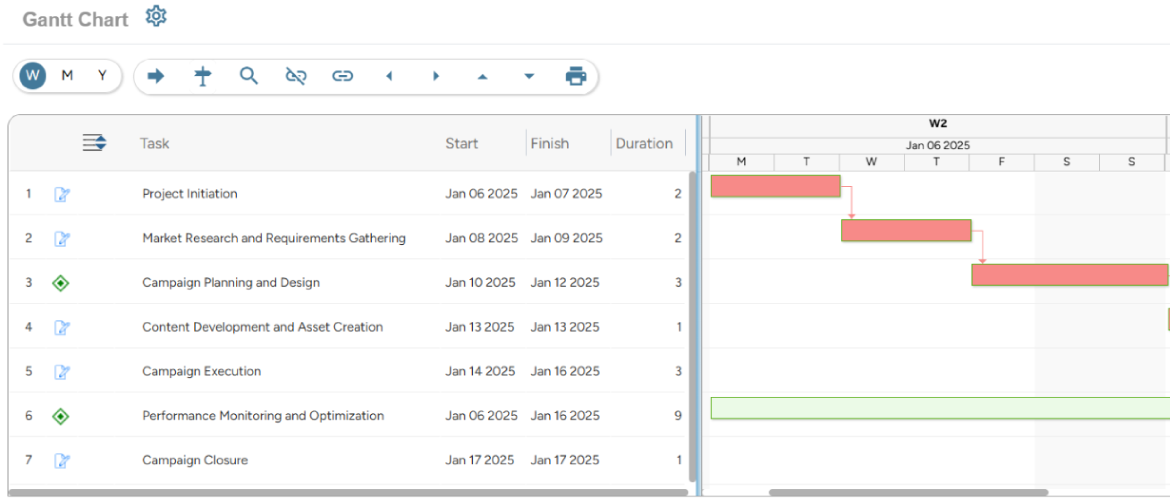
Task: Click Start date Jan 08 2025
Action: click(x=481, y=238)
